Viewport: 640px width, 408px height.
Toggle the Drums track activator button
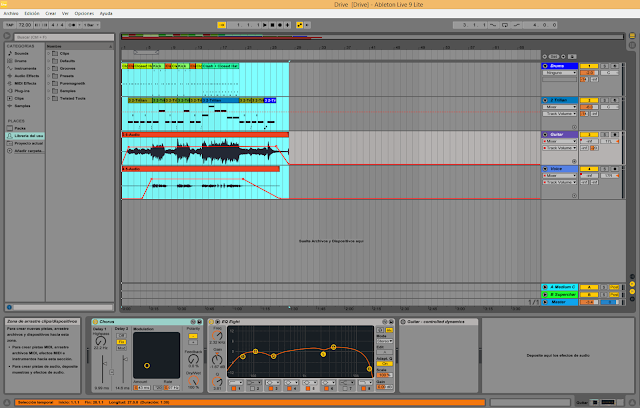(589, 66)
